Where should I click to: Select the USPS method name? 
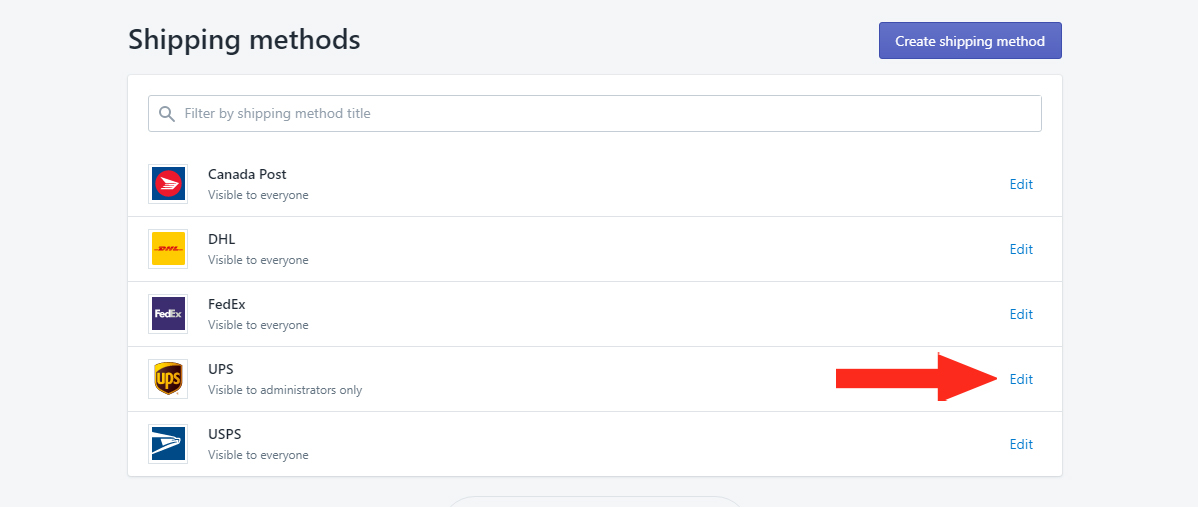point(225,434)
